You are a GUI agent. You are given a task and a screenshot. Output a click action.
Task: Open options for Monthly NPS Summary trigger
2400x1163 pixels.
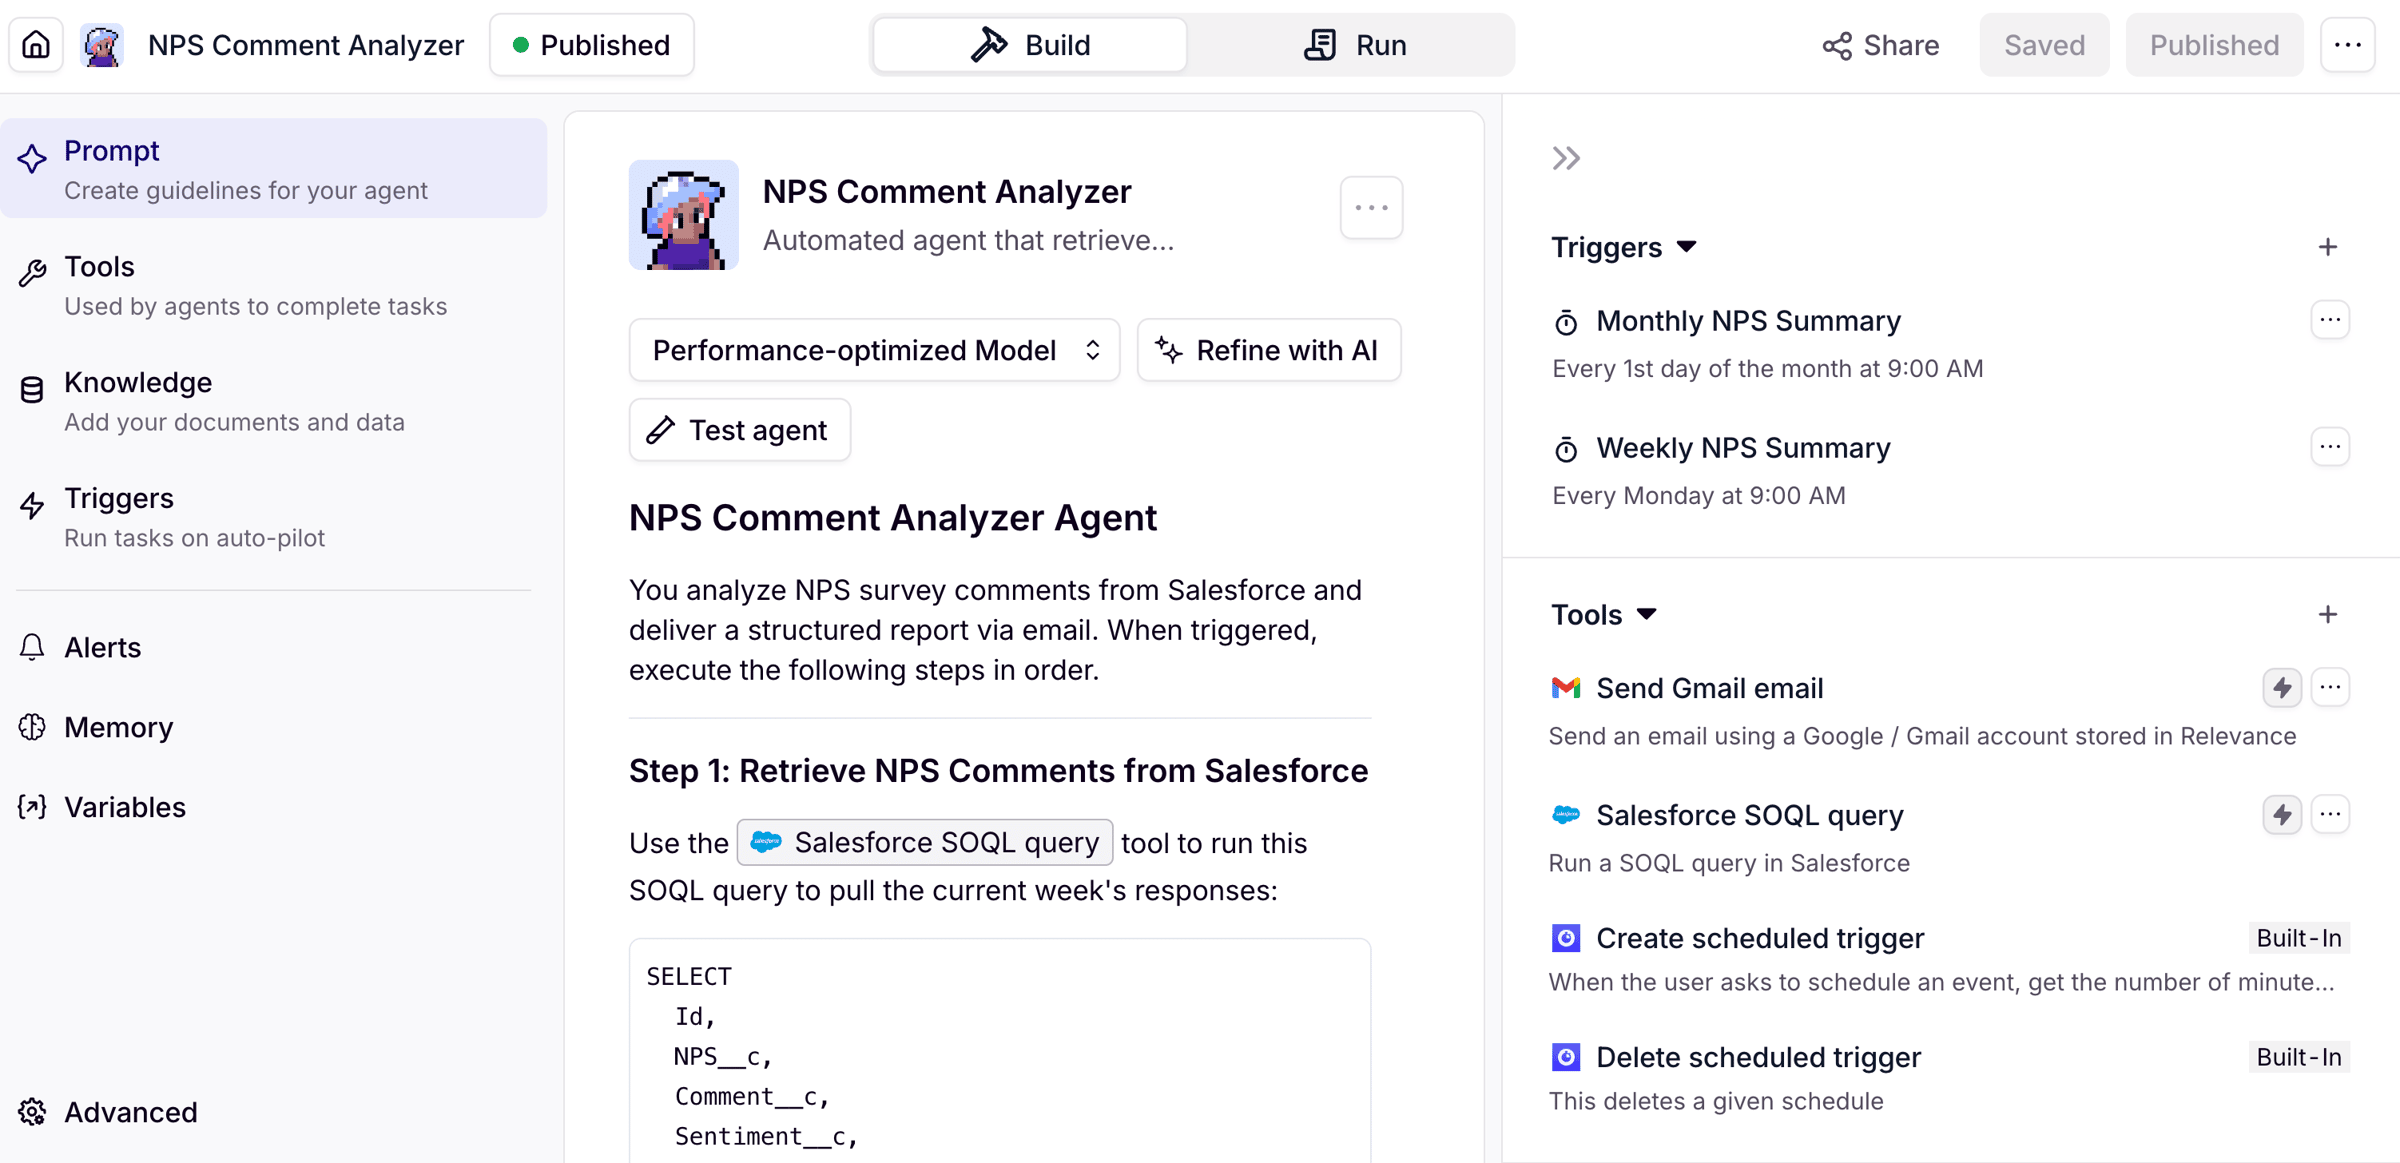tap(2330, 321)
